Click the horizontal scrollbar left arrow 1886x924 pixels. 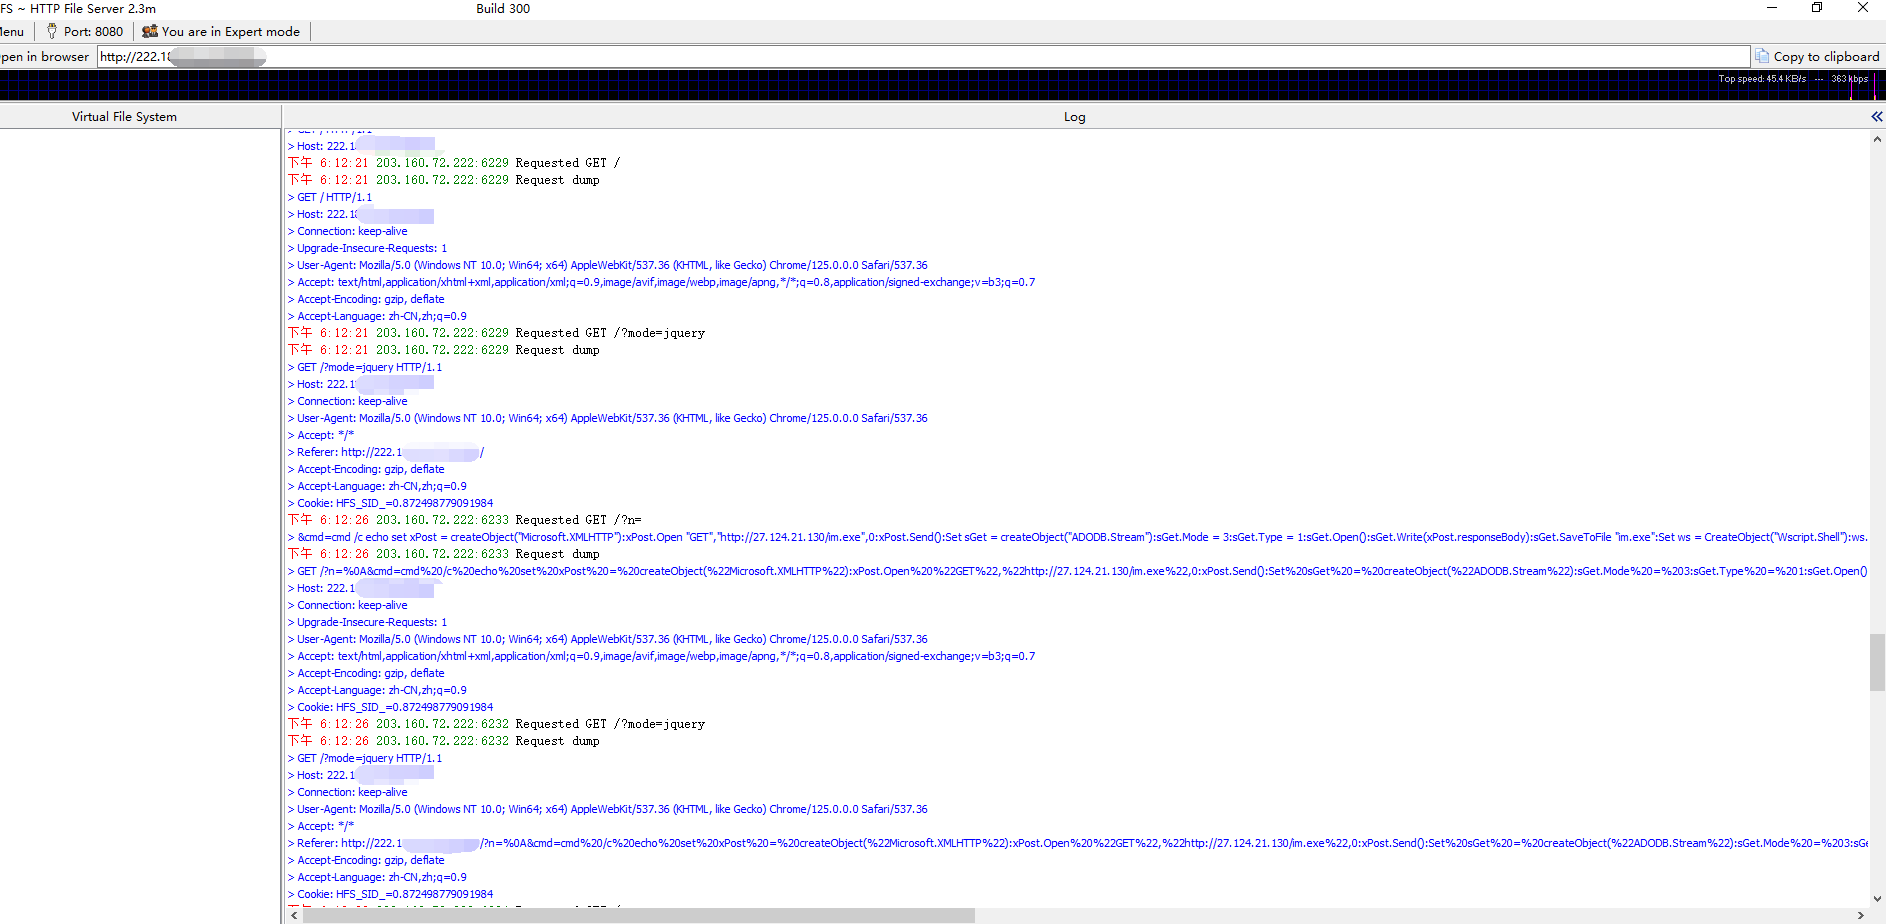click(294, 915)
